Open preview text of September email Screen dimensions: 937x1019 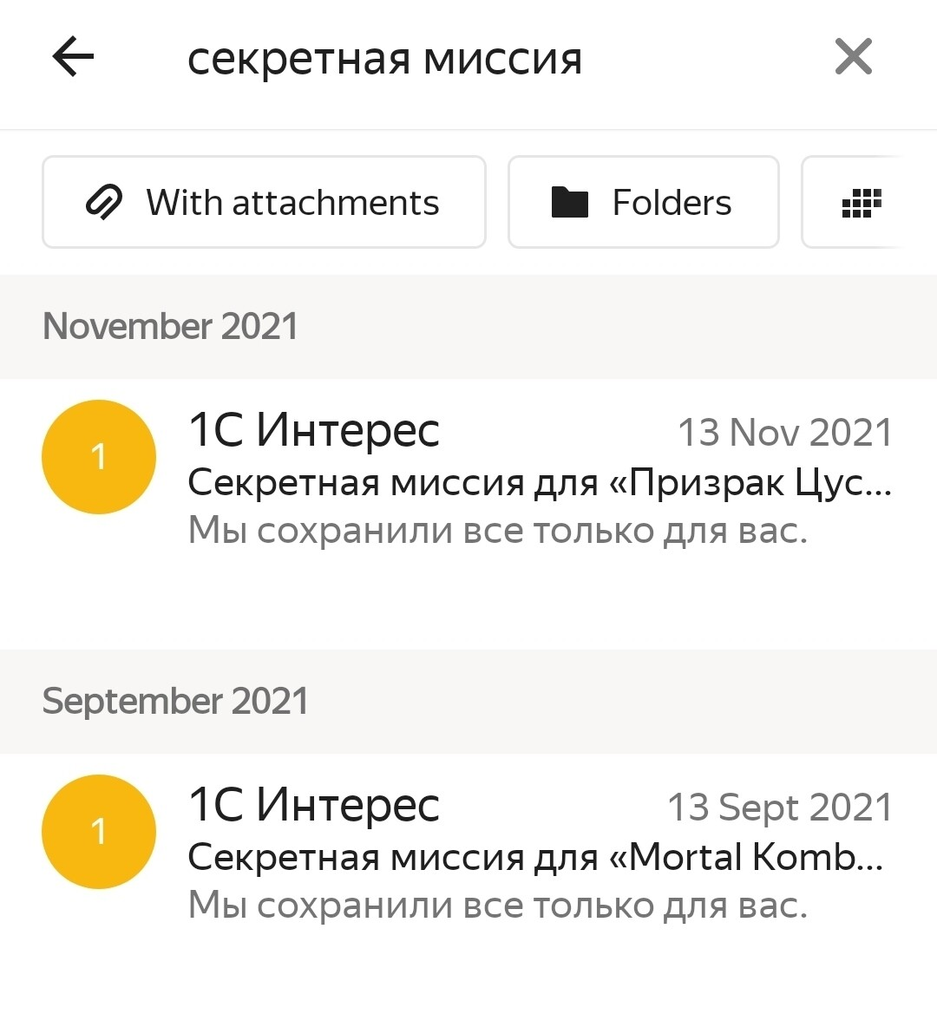(x=497, y=906)
